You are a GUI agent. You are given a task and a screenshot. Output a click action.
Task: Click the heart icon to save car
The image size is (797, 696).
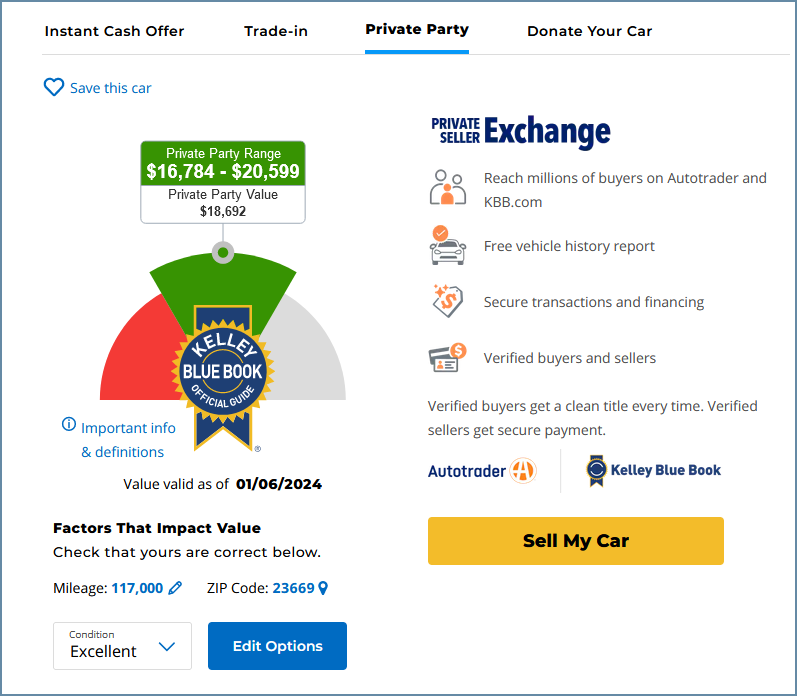point(53,87)
